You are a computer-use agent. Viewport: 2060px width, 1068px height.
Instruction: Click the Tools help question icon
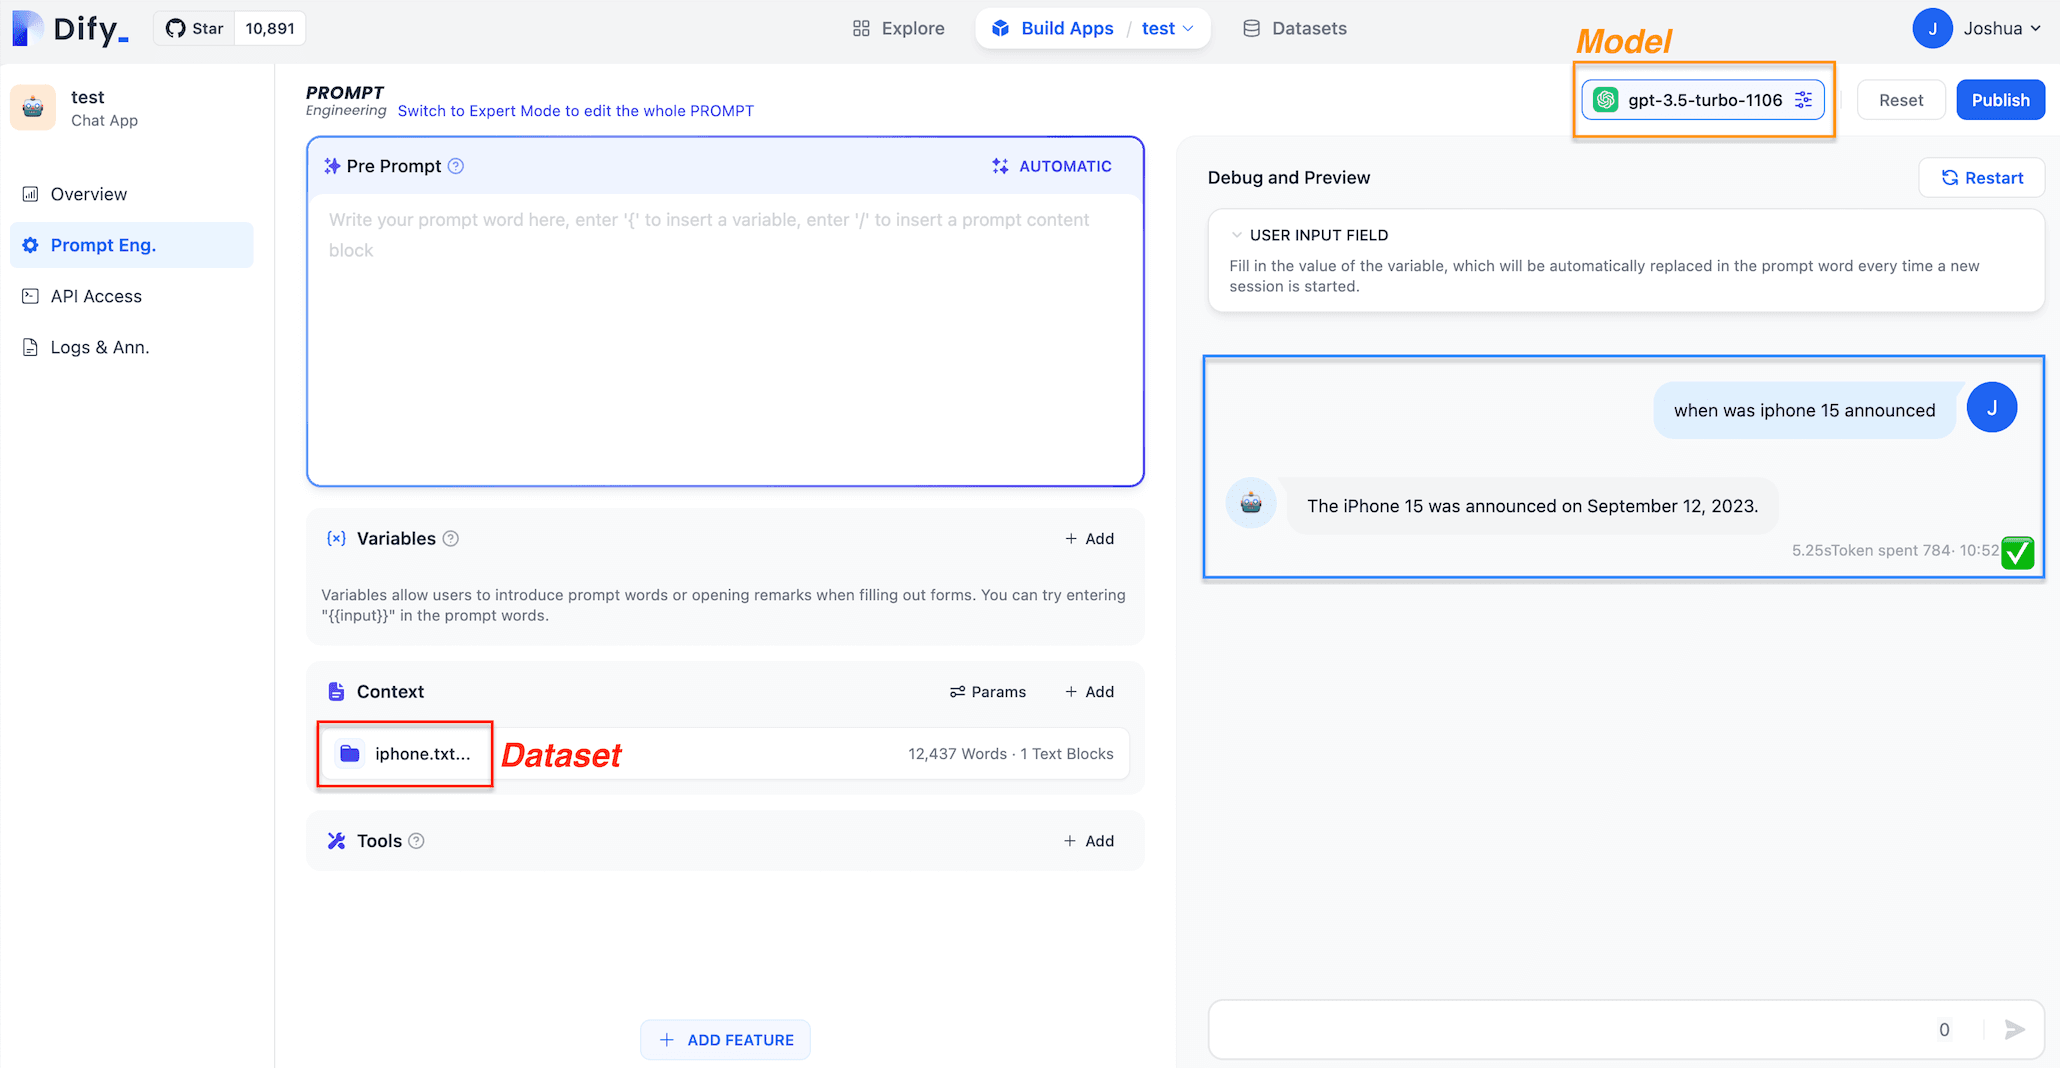click(x=417, y=841)
